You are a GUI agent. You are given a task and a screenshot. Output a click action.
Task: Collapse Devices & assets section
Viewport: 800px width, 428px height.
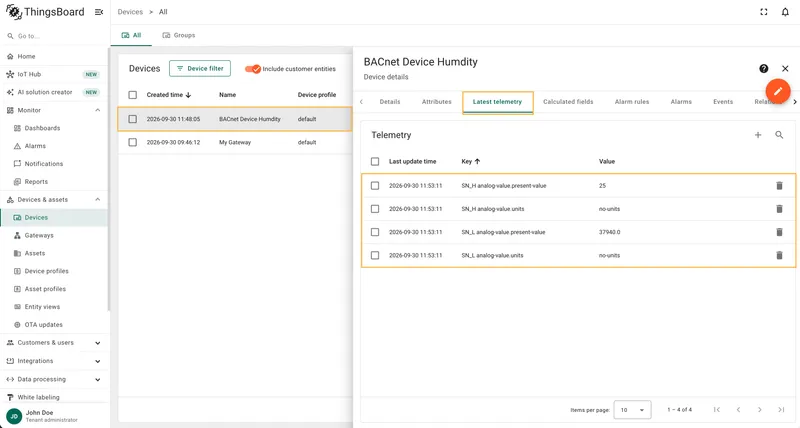(97, 199)
